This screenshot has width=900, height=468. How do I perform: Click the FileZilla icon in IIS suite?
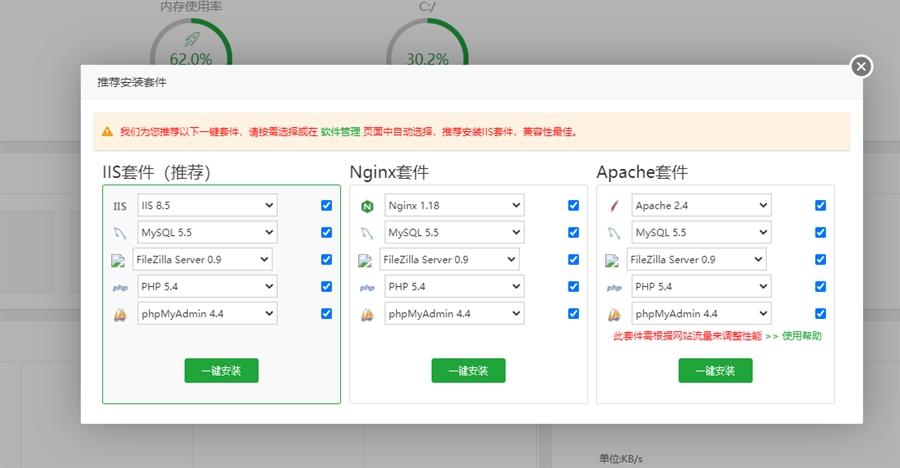click(118, 260)
